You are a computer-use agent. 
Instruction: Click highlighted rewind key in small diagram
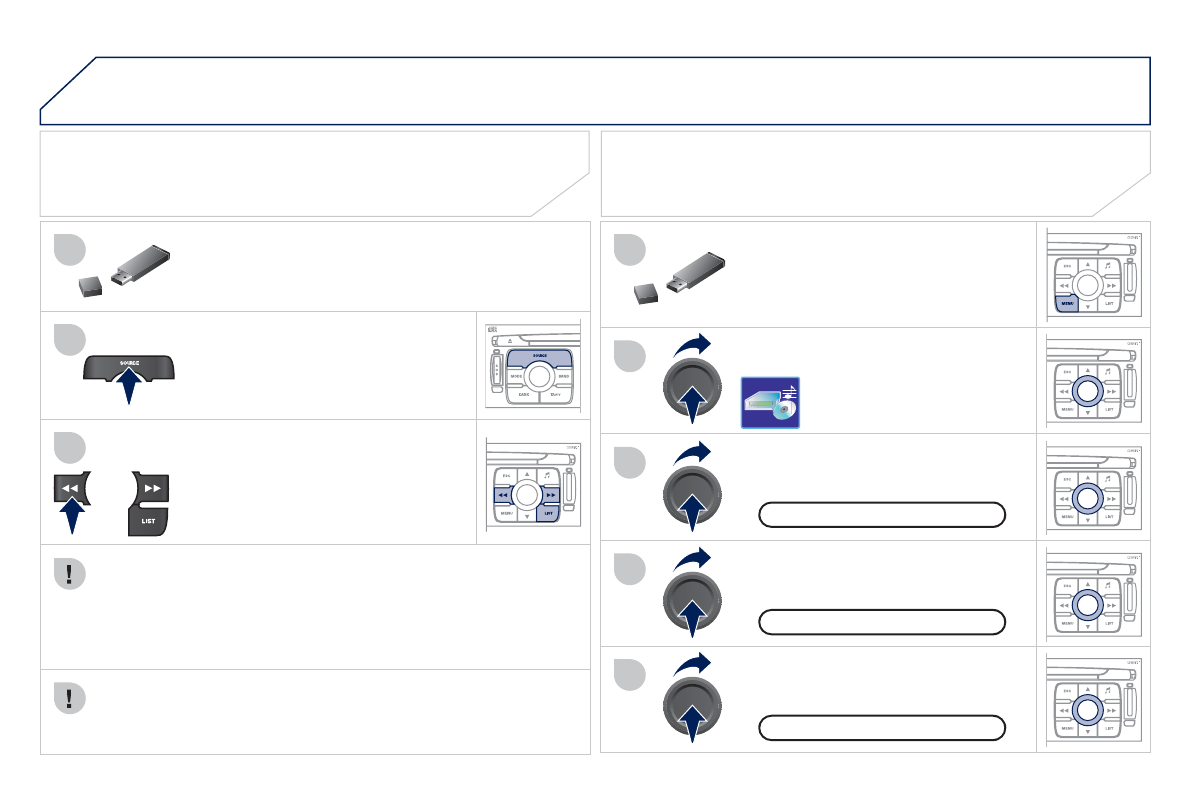pyautogui.click(x=503, y=494)
